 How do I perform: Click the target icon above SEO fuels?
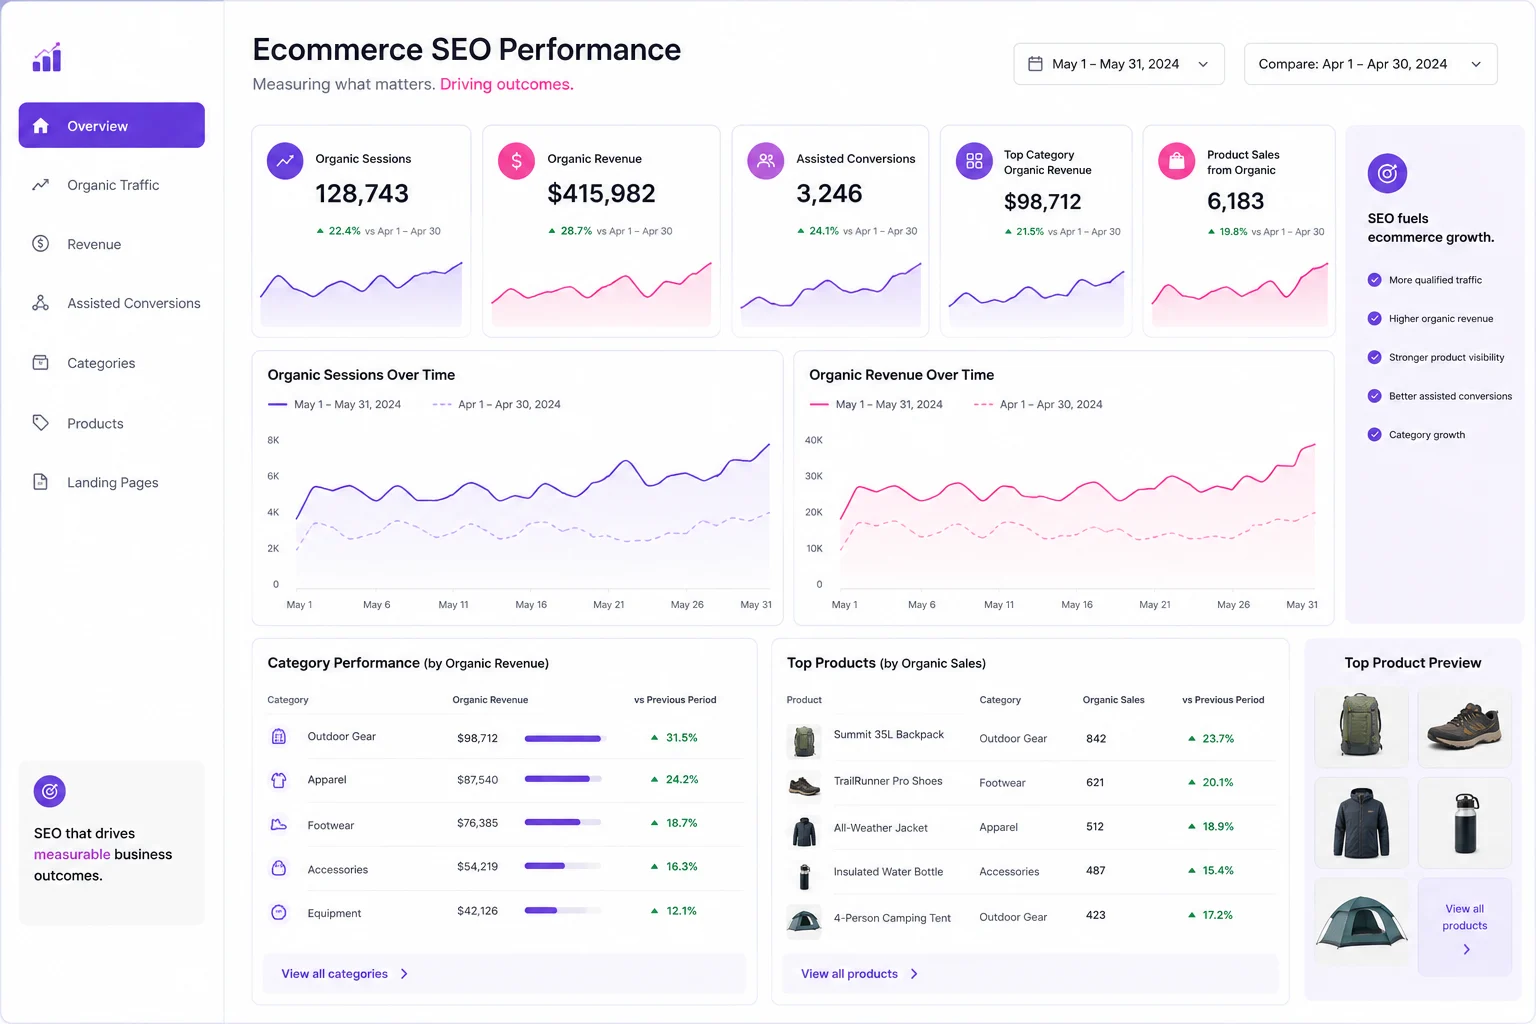(x=1387, y=174)
